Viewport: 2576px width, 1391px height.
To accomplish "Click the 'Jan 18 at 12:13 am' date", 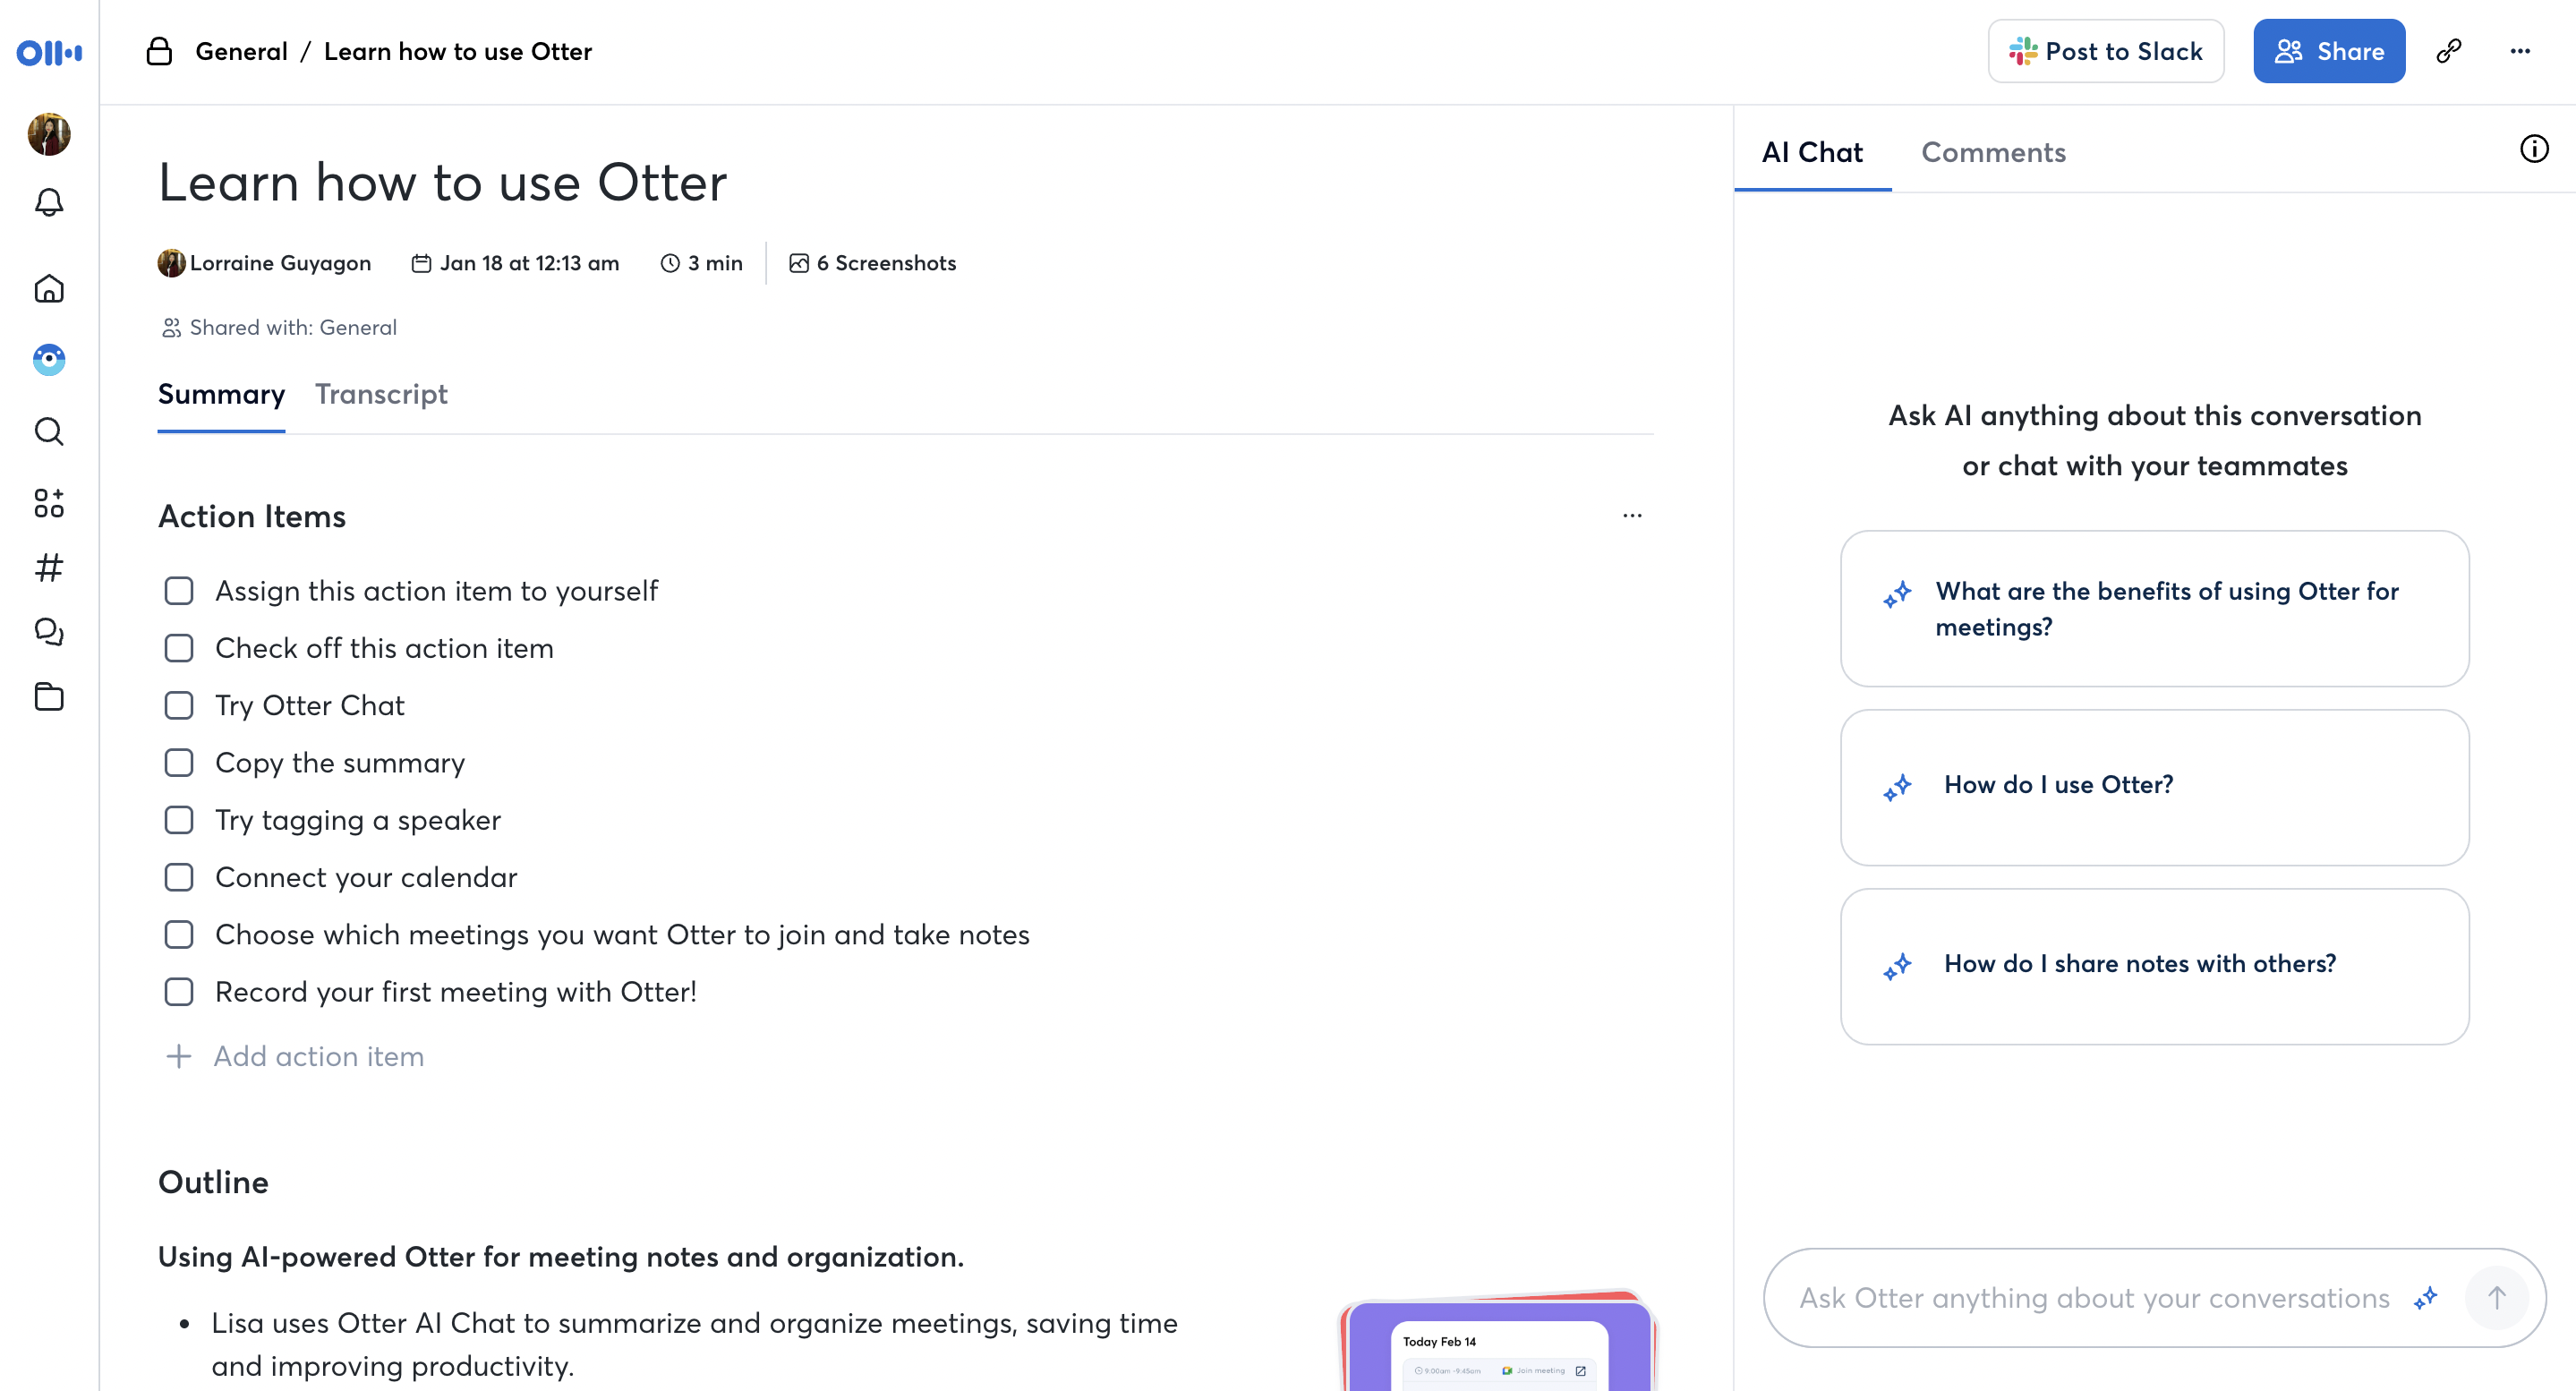I will 529,263.
